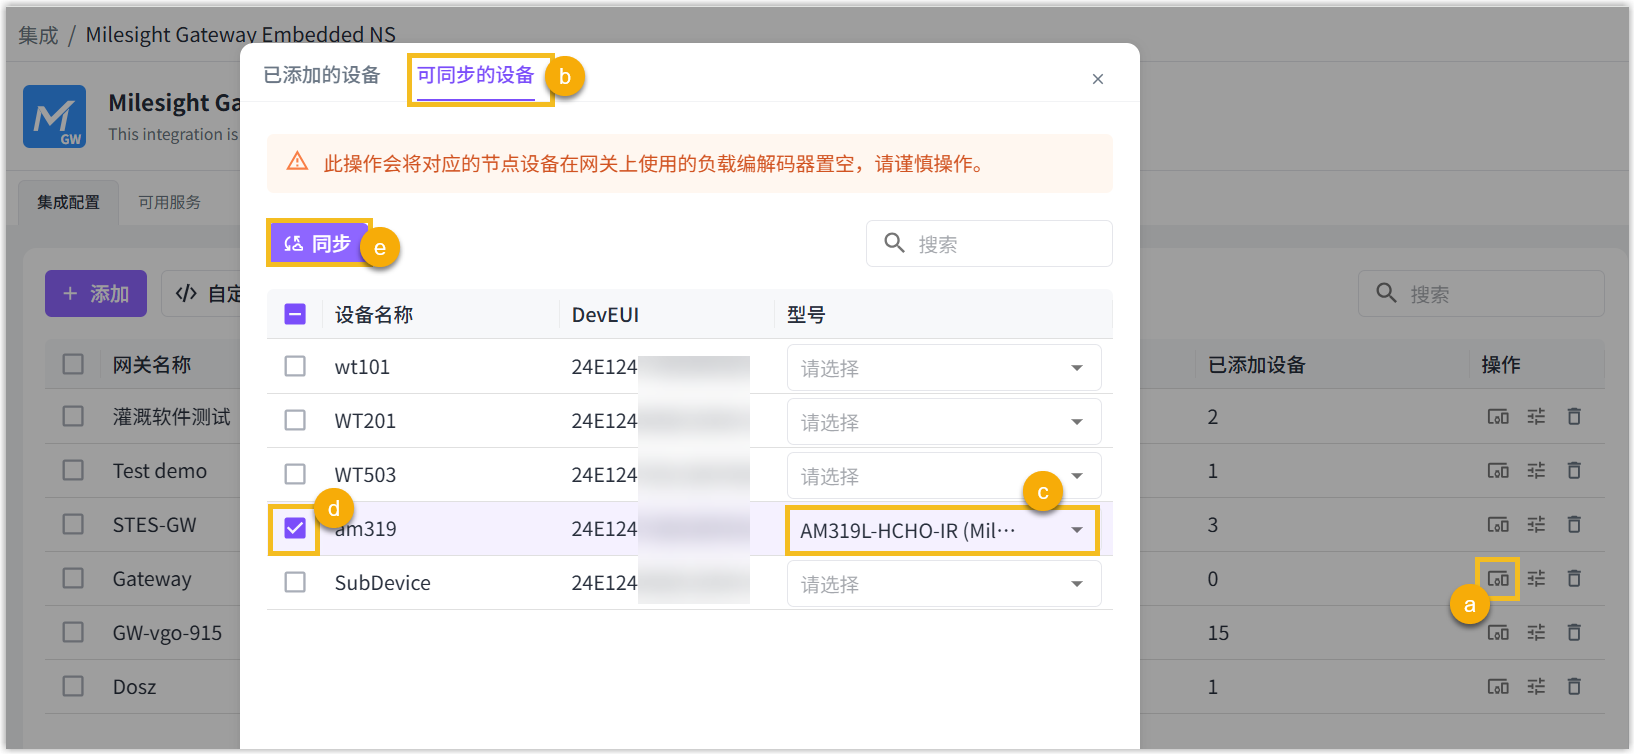Uncheck the am319 device checkbox
1635x755 pixels.
point(295,528)
